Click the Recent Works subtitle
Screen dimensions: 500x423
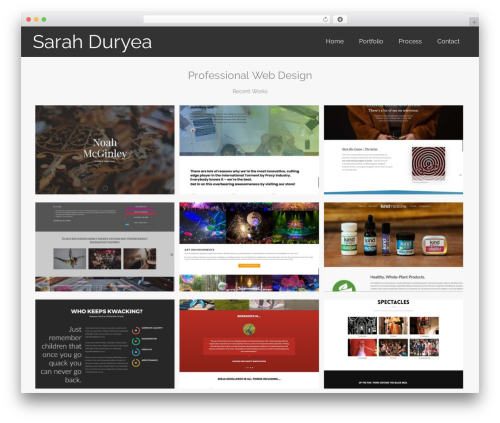point(250,91)
